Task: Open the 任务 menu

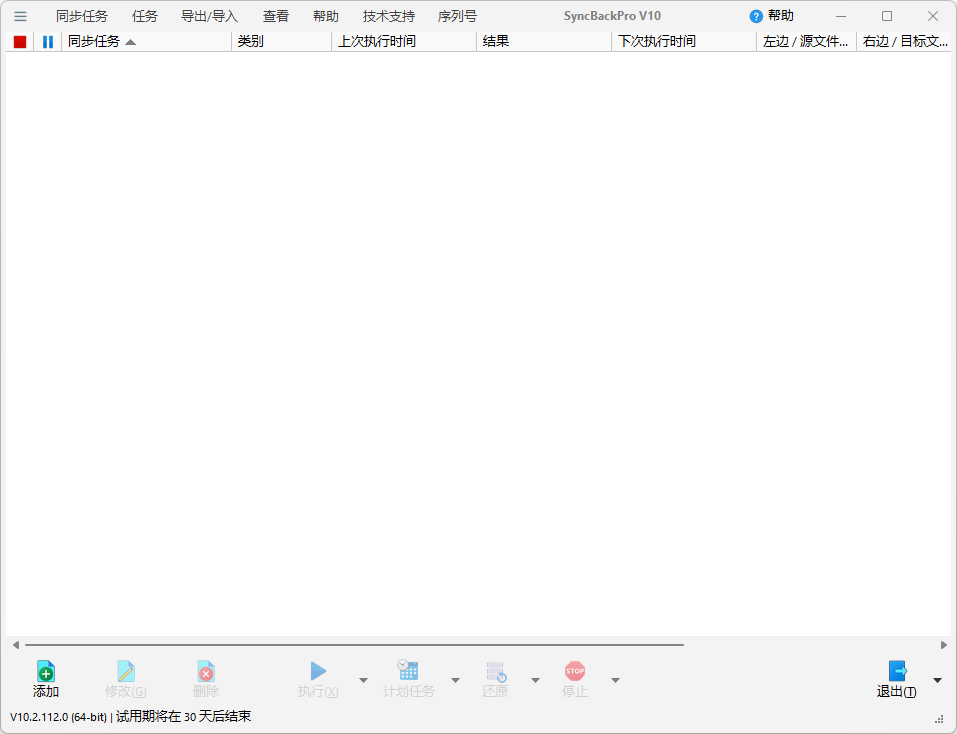Action: click(145, 16)
